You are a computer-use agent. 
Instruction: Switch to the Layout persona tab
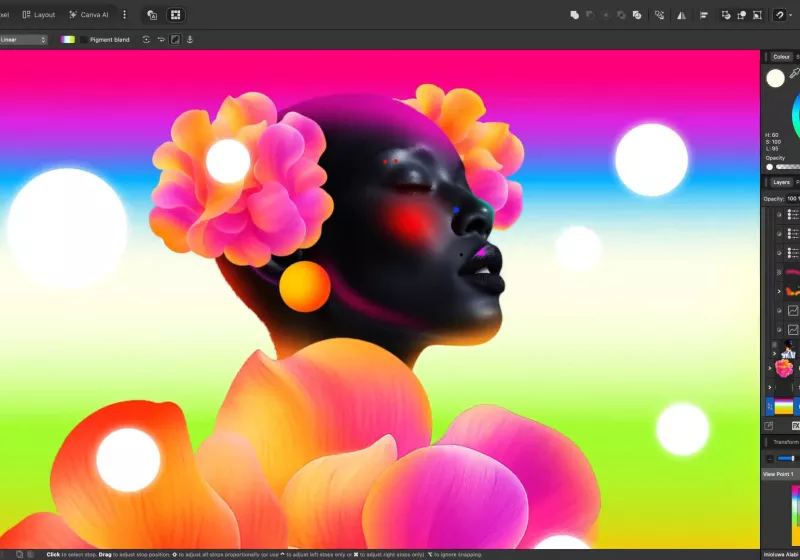point(39,15)
